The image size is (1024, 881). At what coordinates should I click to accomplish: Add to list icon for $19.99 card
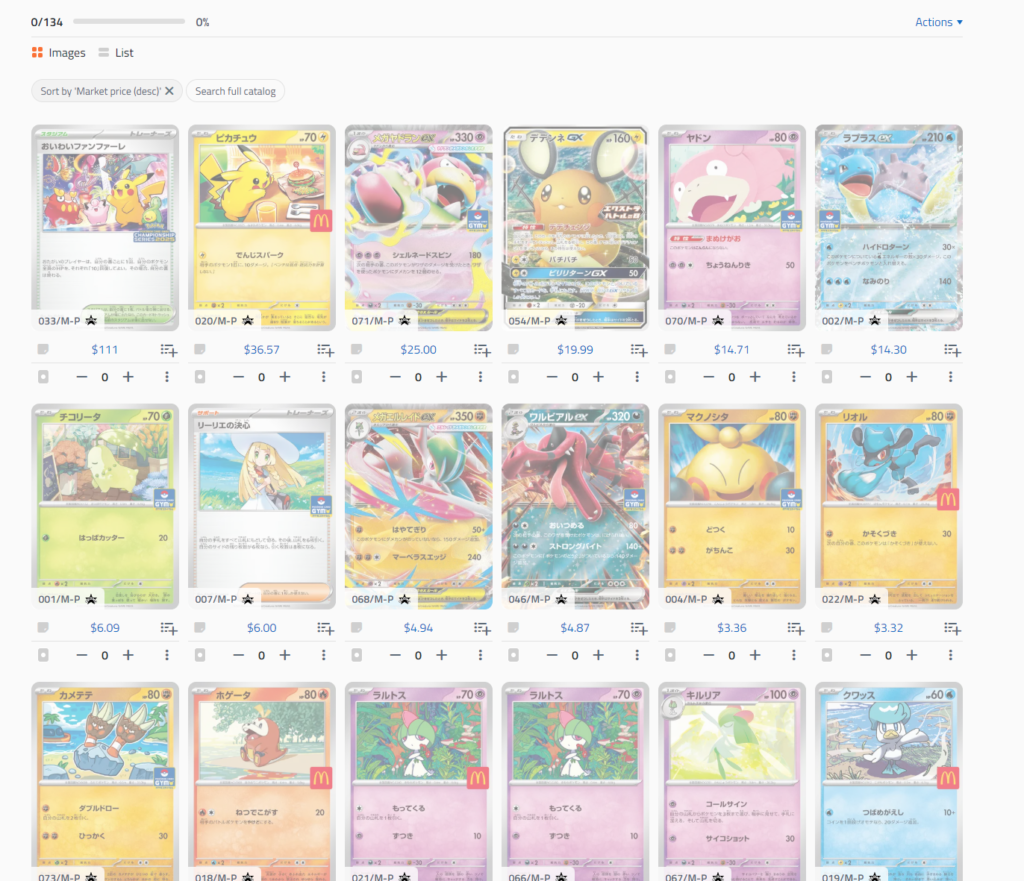639,350
